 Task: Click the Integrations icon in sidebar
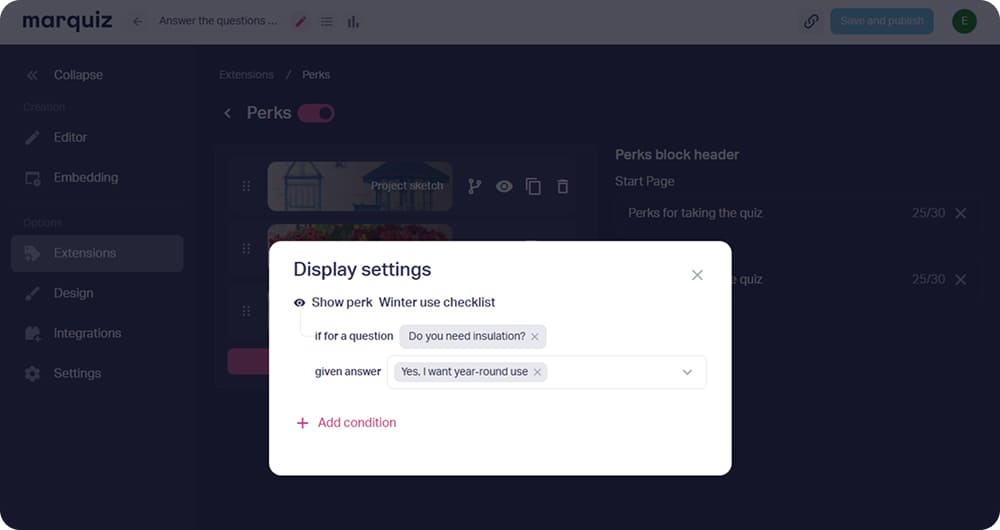tap(33, 334)
